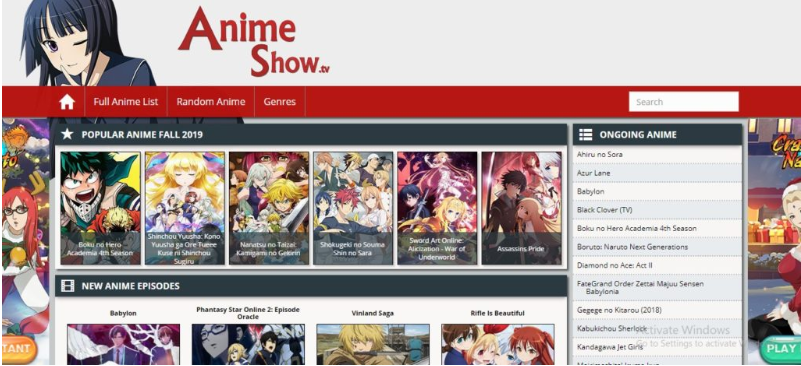Open Babylon in the ongoing anime list
Image resolution: width=801 pixels, height=366 pixels.
pyautogui.click(x=591, y=191)
